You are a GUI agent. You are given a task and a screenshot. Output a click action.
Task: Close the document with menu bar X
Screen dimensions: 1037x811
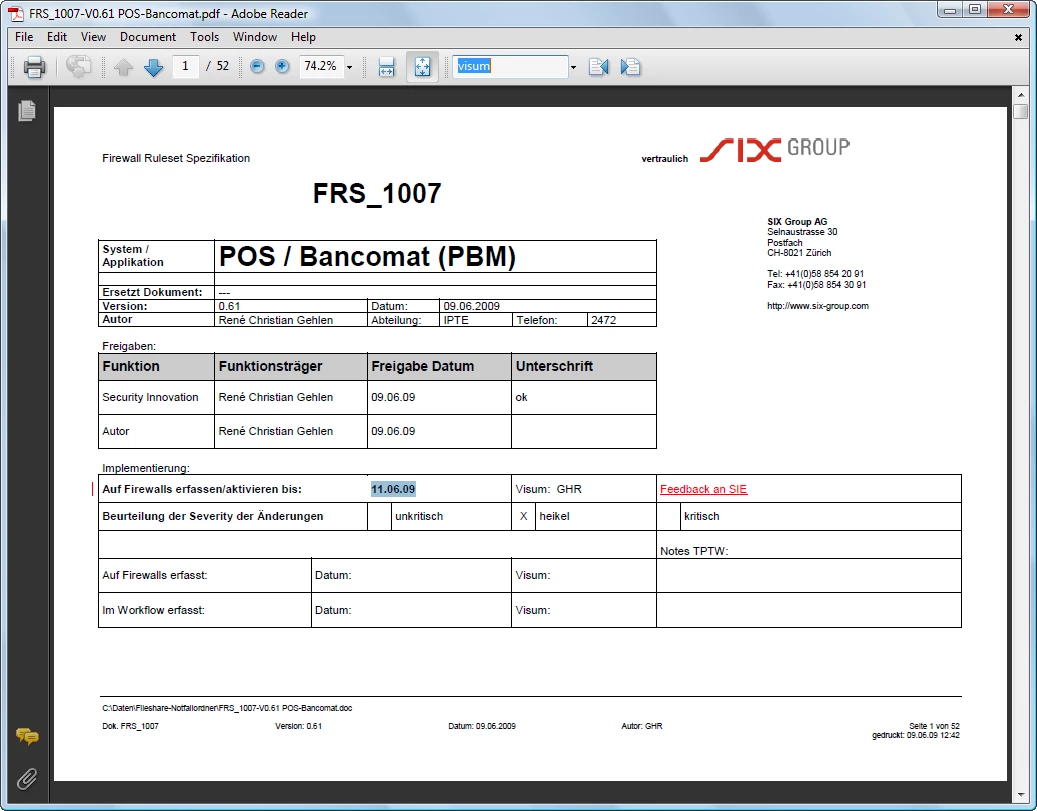tap(1018, 38)
